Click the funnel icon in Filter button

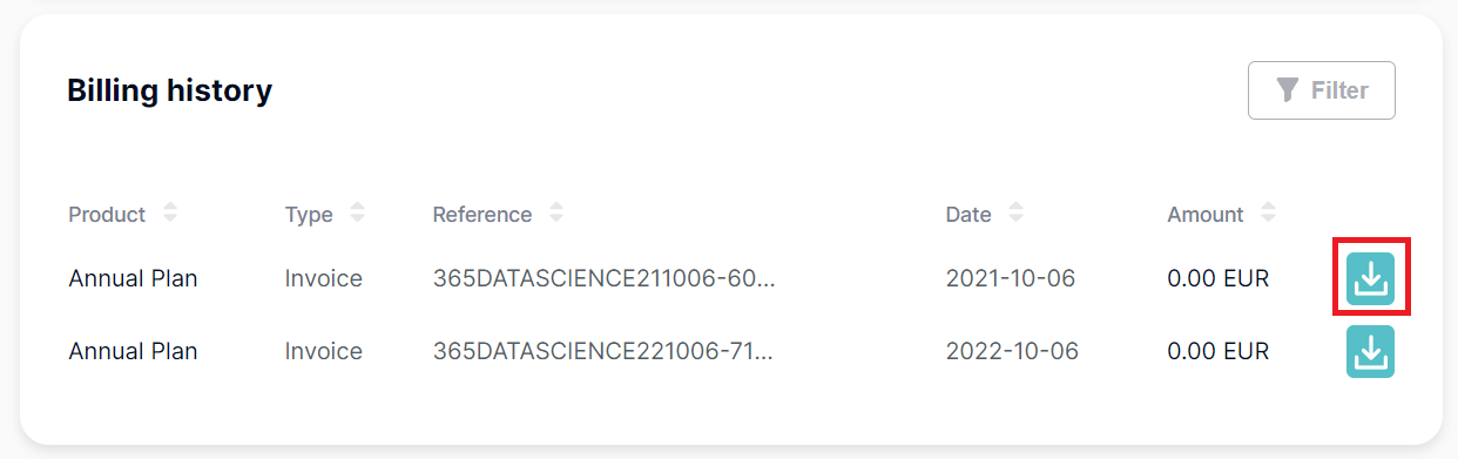[1288, 91]
